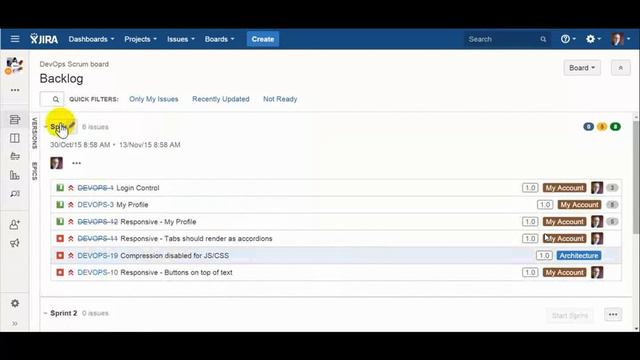Image resolution: width=640 pixels, height=360 pixels.
Task: Collapse the Sprint 2 section
Action: 46,313
